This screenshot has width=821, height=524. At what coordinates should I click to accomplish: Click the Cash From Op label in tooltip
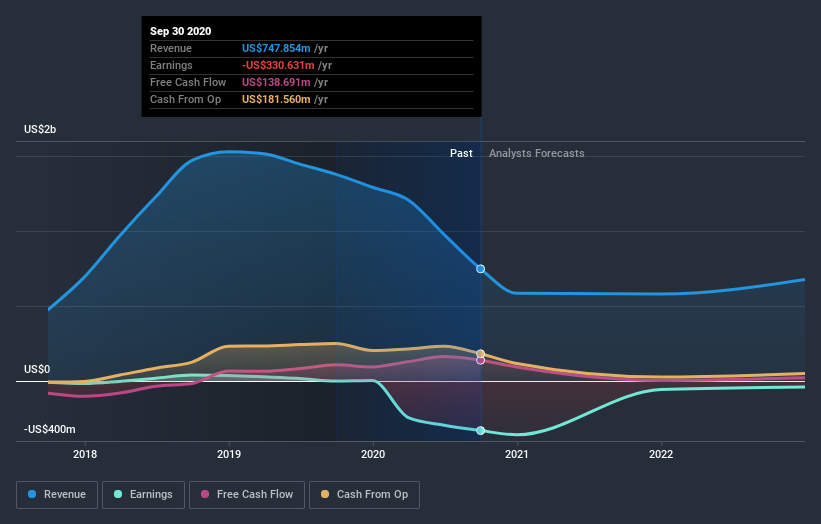click(185, 99)
